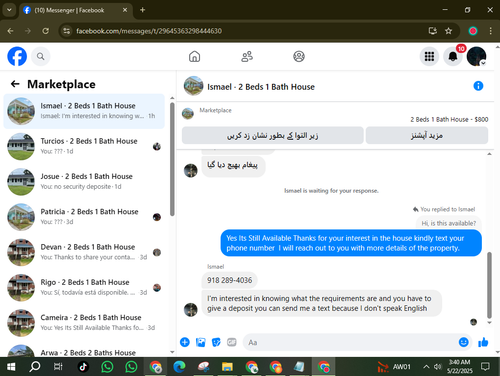
Task: Open Windows Start menu
Action: pyautogui.click(x=11, y=367)
